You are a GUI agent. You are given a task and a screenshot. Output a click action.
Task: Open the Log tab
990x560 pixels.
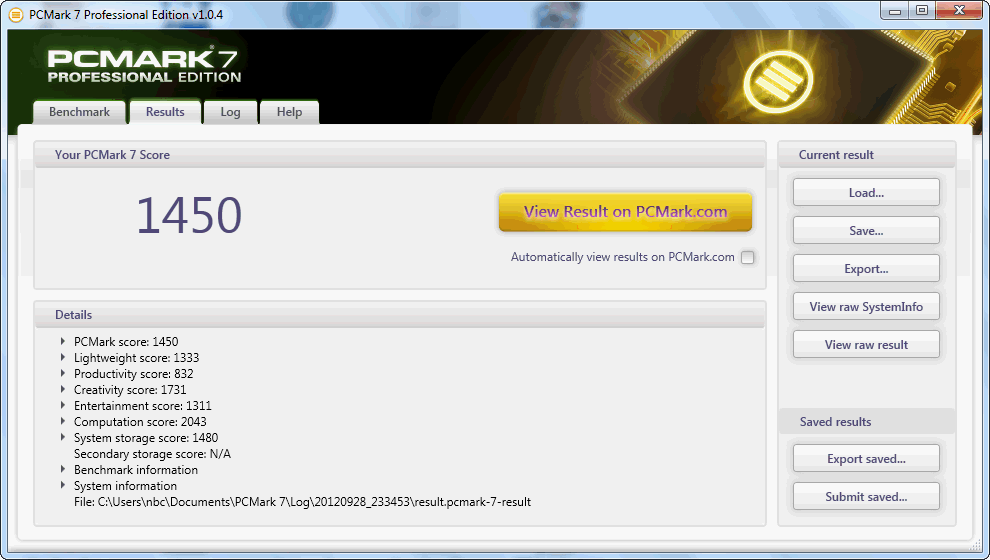[x=230, y=112]
